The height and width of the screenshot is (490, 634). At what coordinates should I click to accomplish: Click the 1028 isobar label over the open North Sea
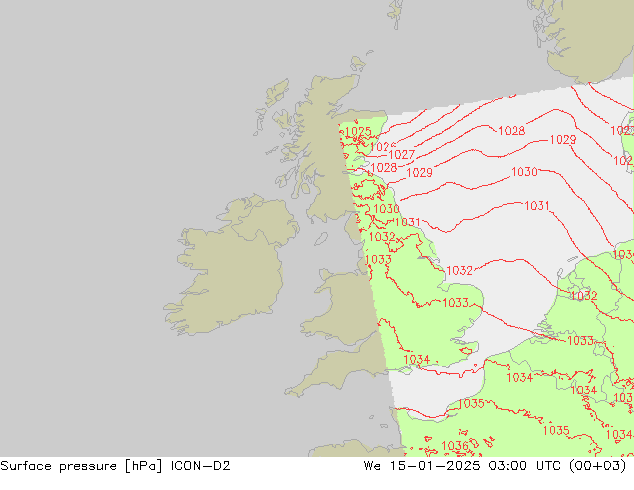tap(511, 131)
